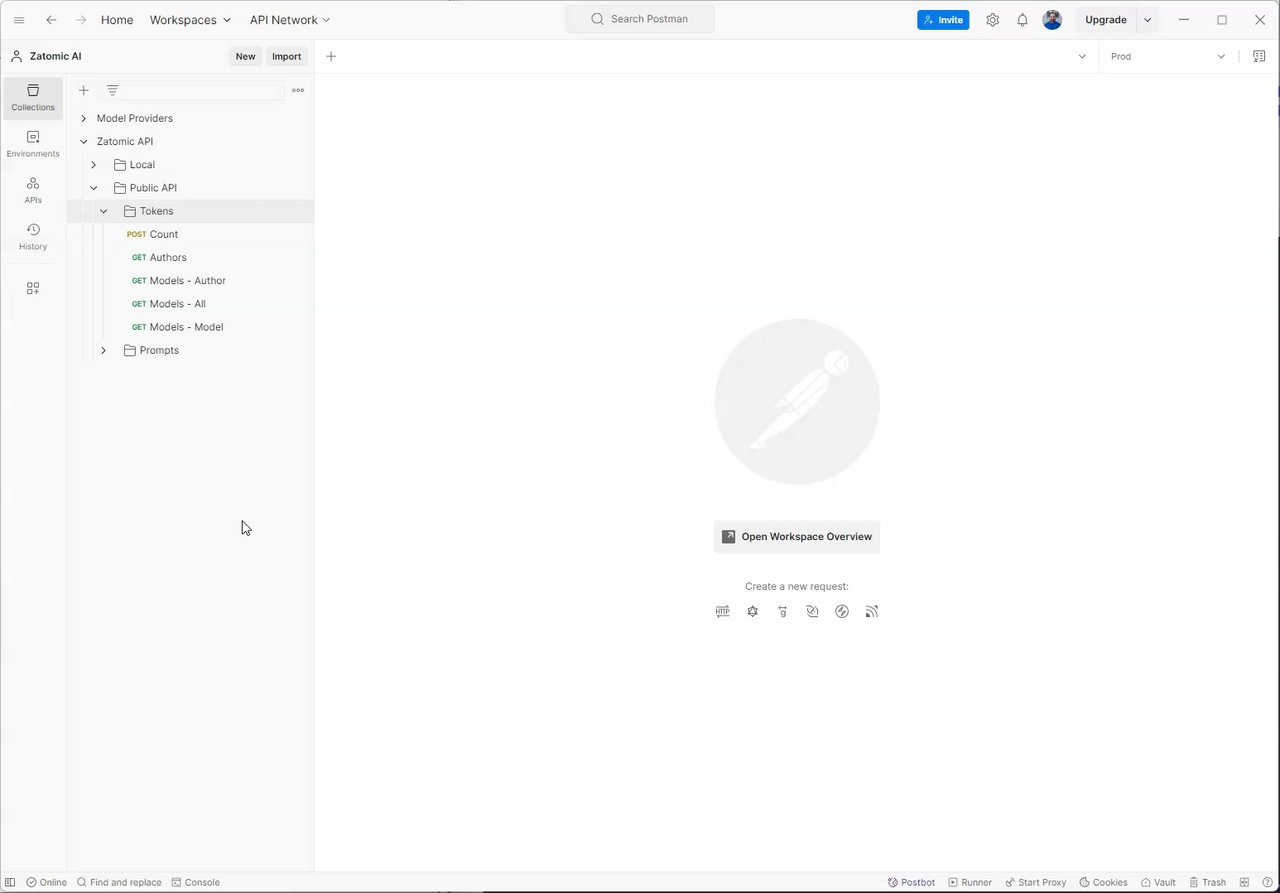1280x893 pixels.
Task: Create a new WebSocket request
Action: [x=812, y=611]
